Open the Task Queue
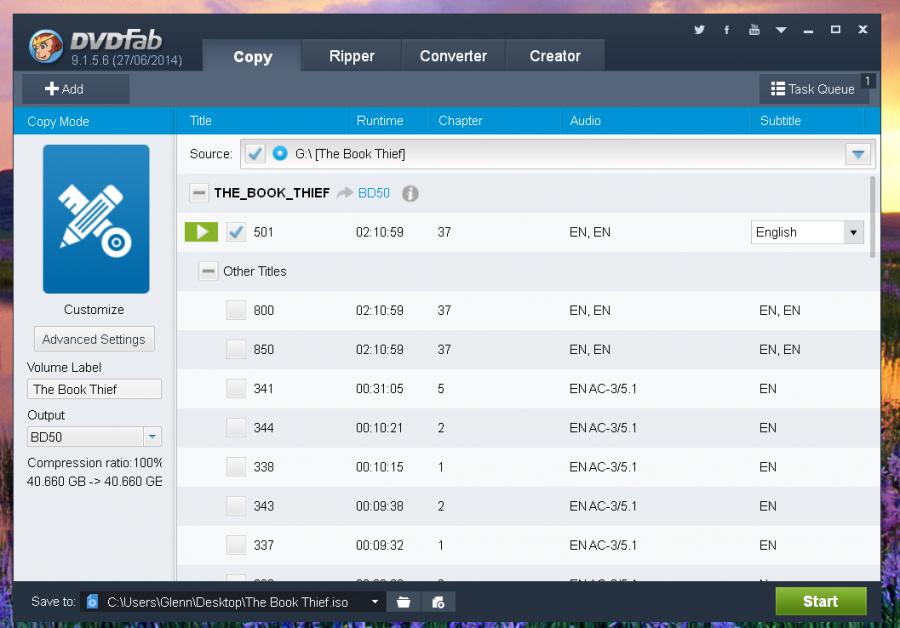The image size is (900, 628). pos(813,89)
